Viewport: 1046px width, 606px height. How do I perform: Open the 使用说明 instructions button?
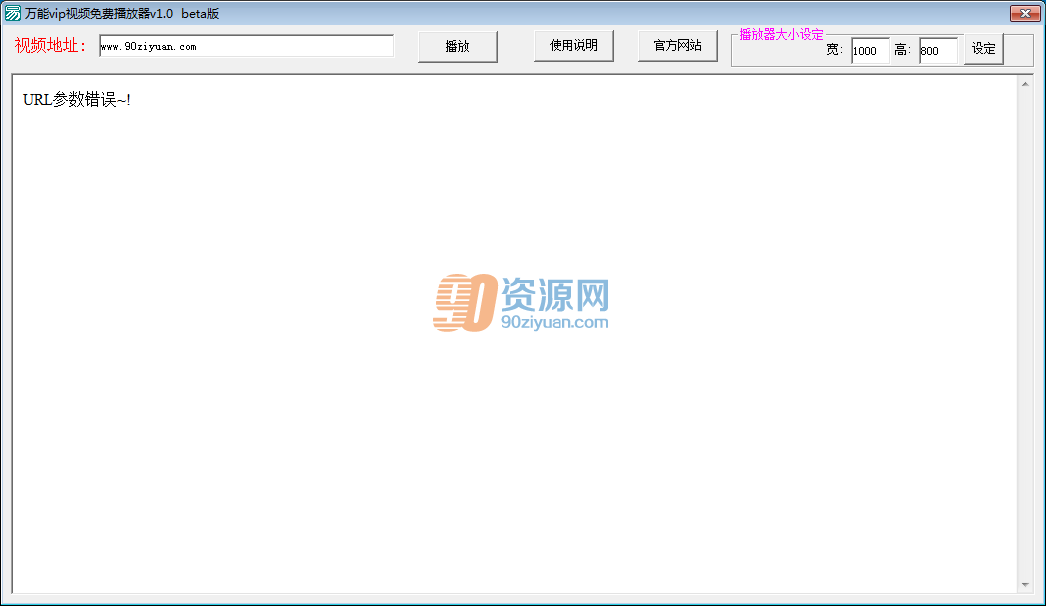[574, 46]
